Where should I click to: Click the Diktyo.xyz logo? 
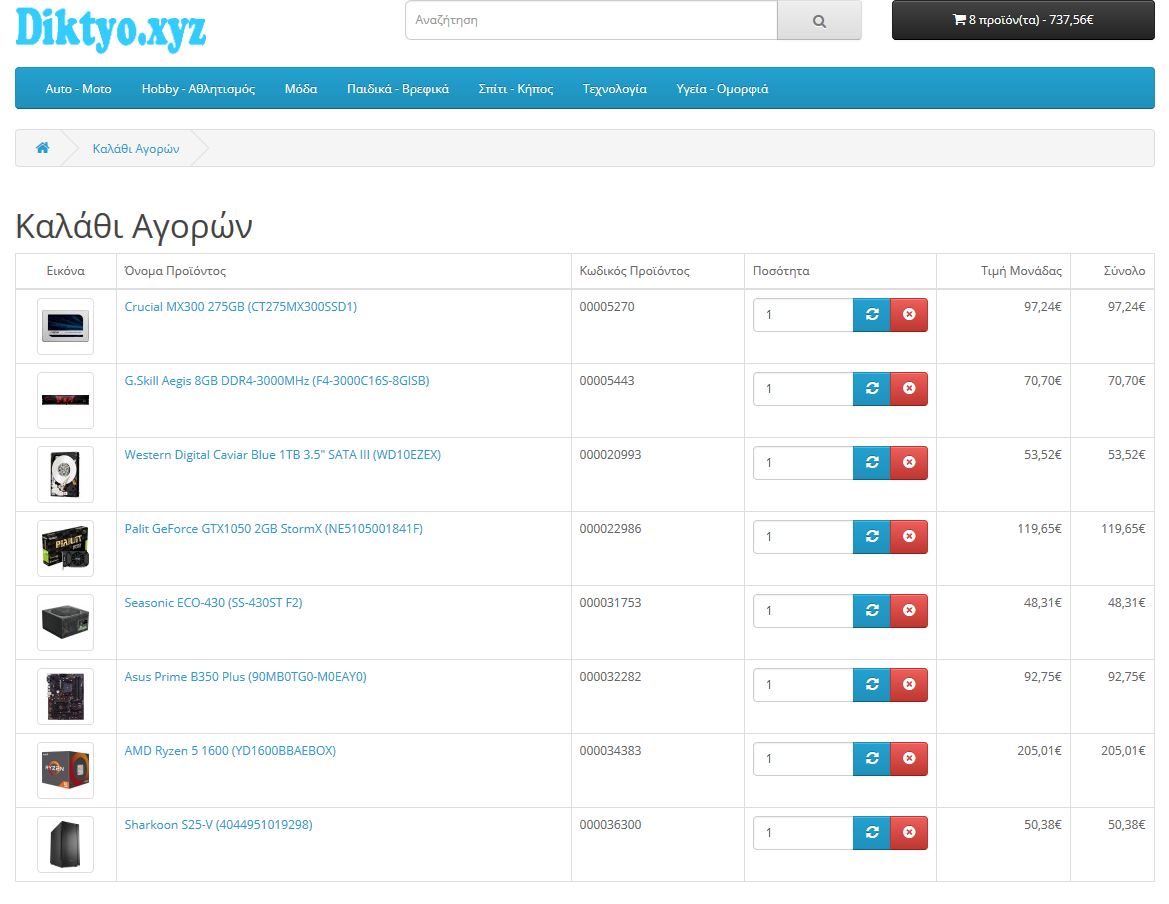click(x=110, y=29)
